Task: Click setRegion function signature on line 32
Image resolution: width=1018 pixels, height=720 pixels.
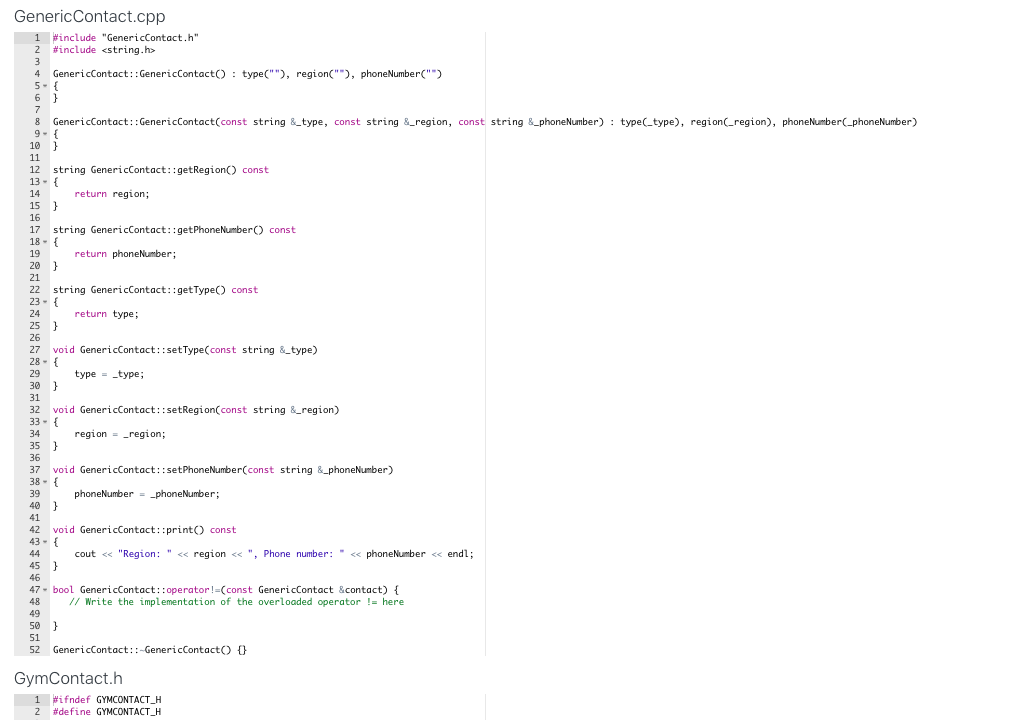Action: tap(196, 410)
